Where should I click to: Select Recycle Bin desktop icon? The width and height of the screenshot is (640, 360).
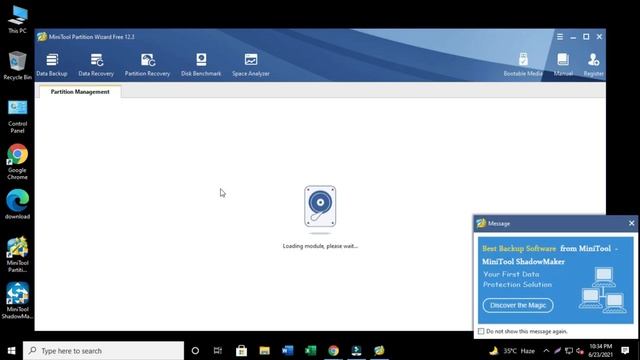[x=17, y=65]
